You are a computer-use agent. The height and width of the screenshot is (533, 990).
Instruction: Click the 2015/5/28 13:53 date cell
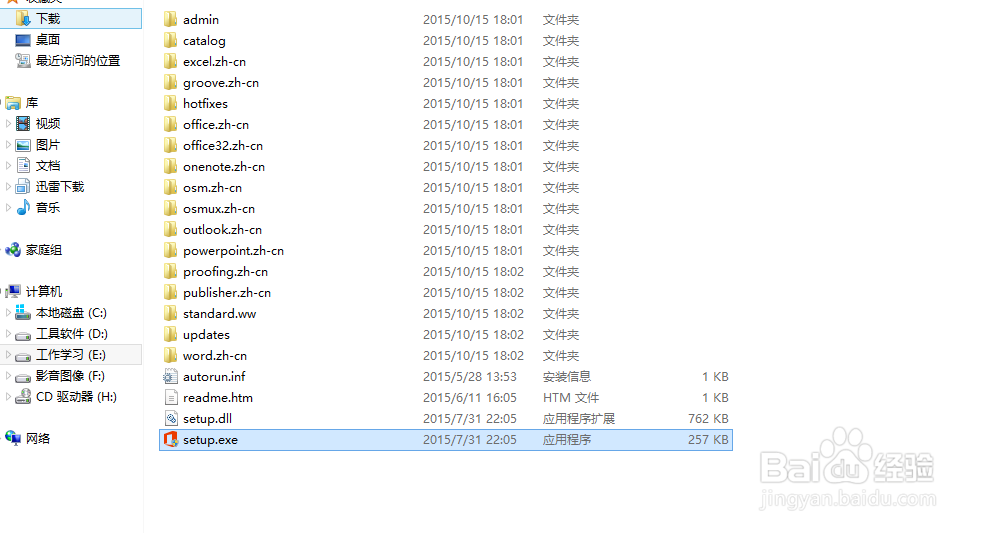pos(470,377)
